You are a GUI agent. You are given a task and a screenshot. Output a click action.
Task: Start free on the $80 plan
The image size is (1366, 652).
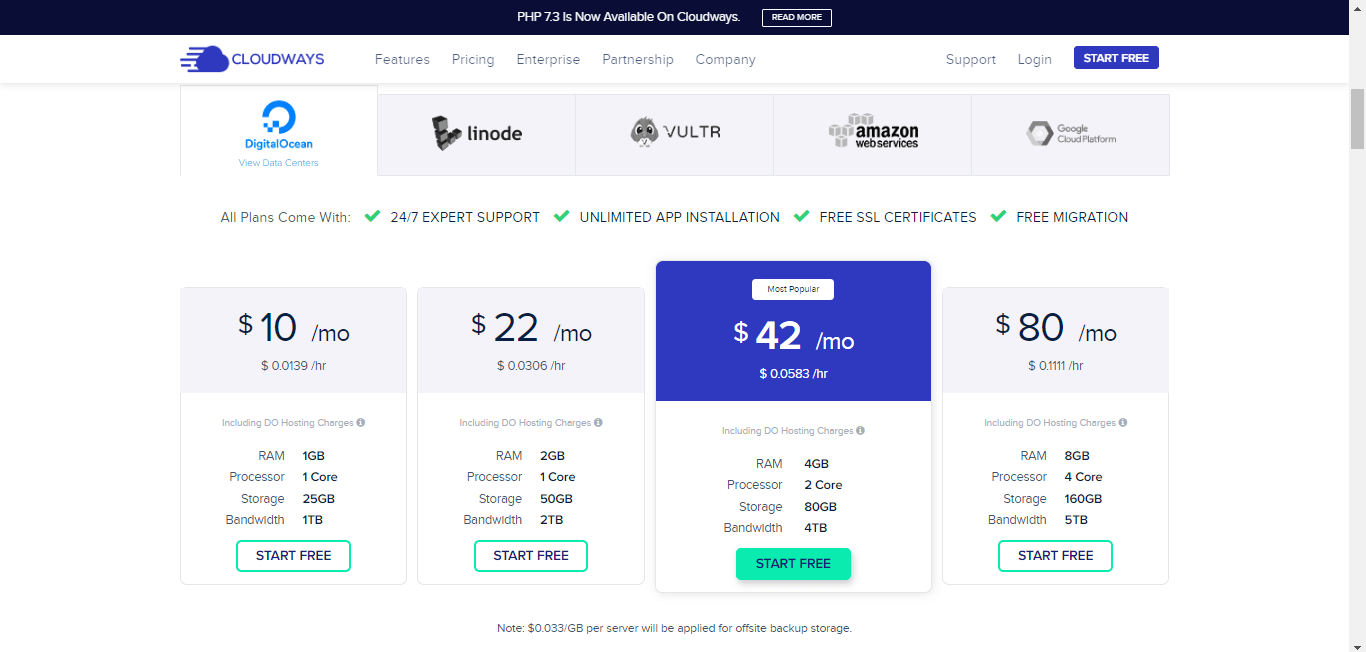1055,556
